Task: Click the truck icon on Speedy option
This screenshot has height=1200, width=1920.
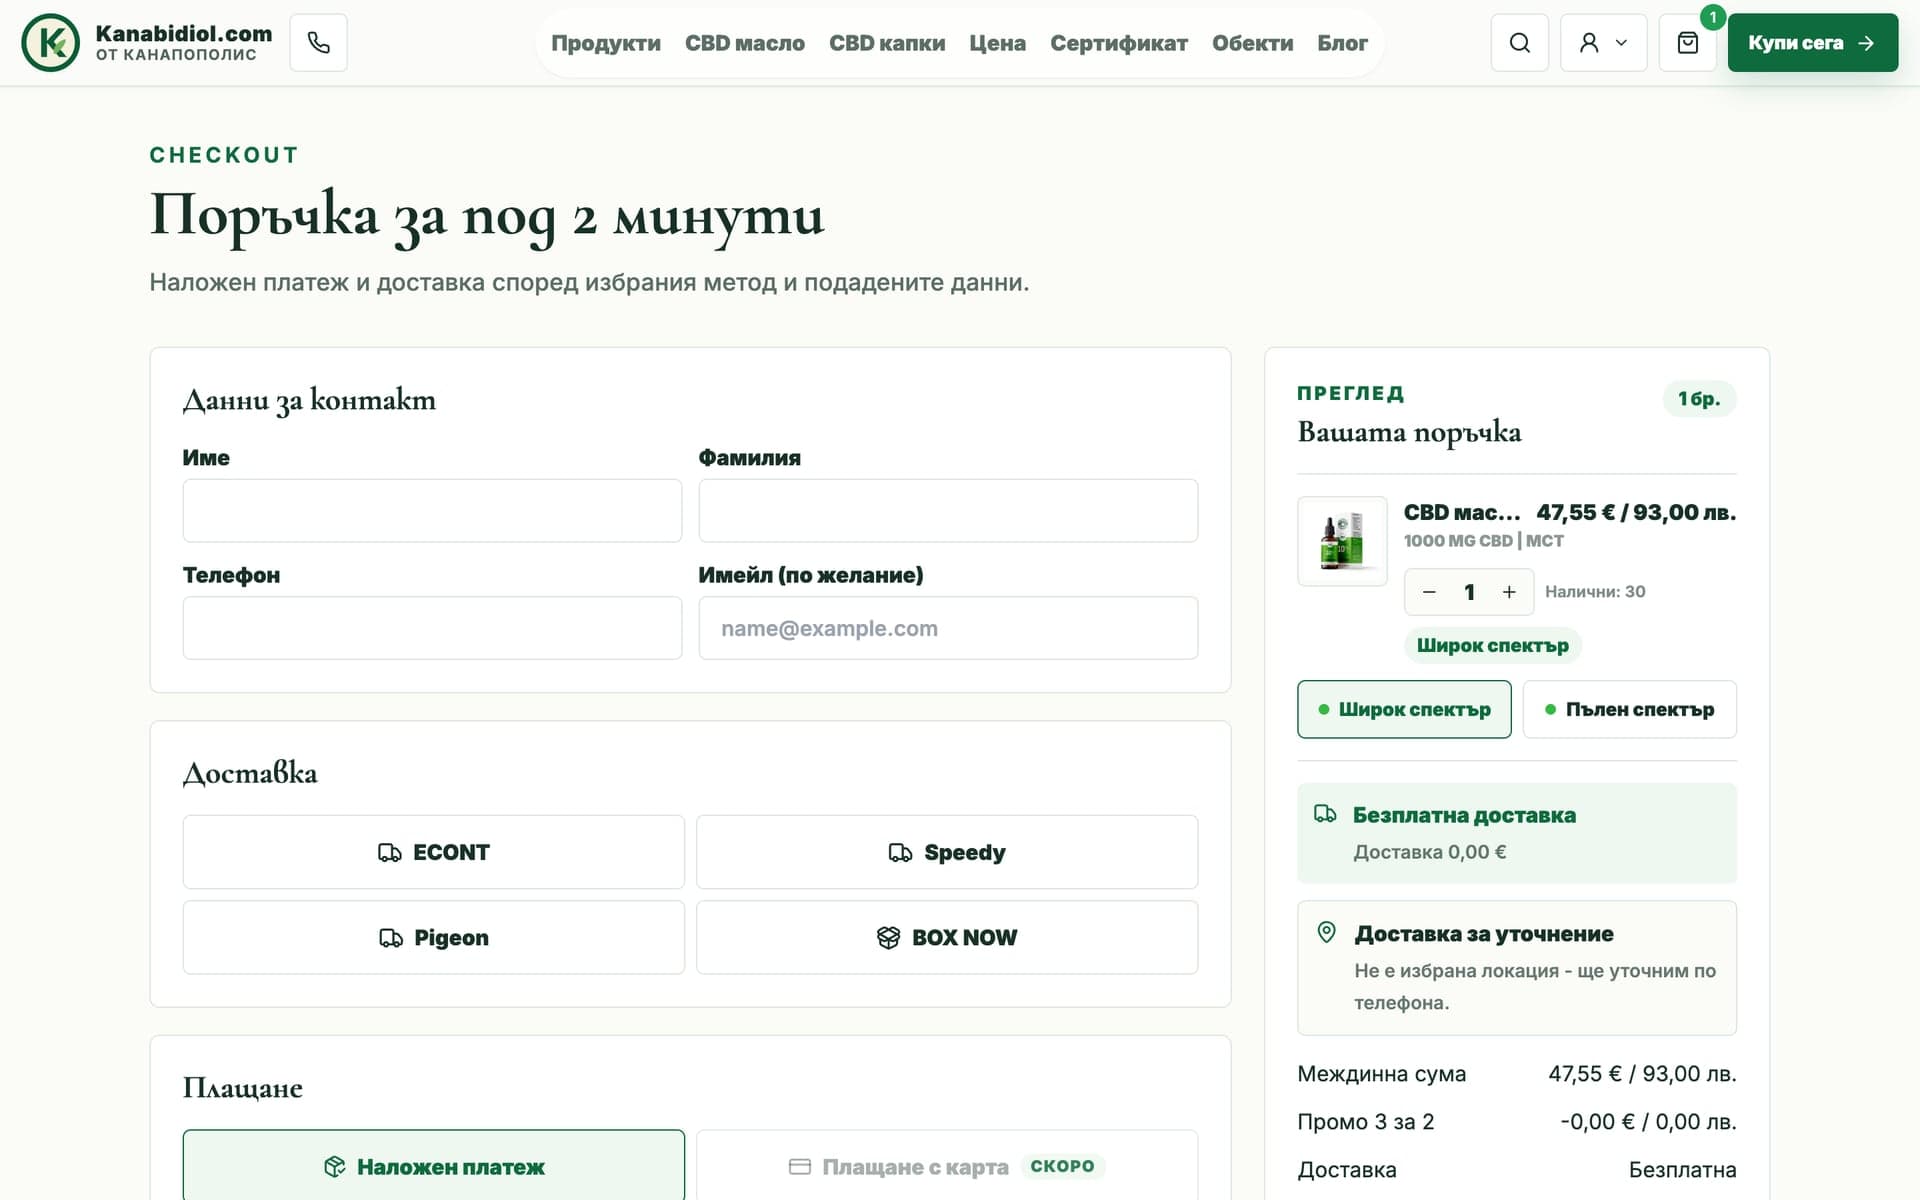Action: (x=900, y=853)
